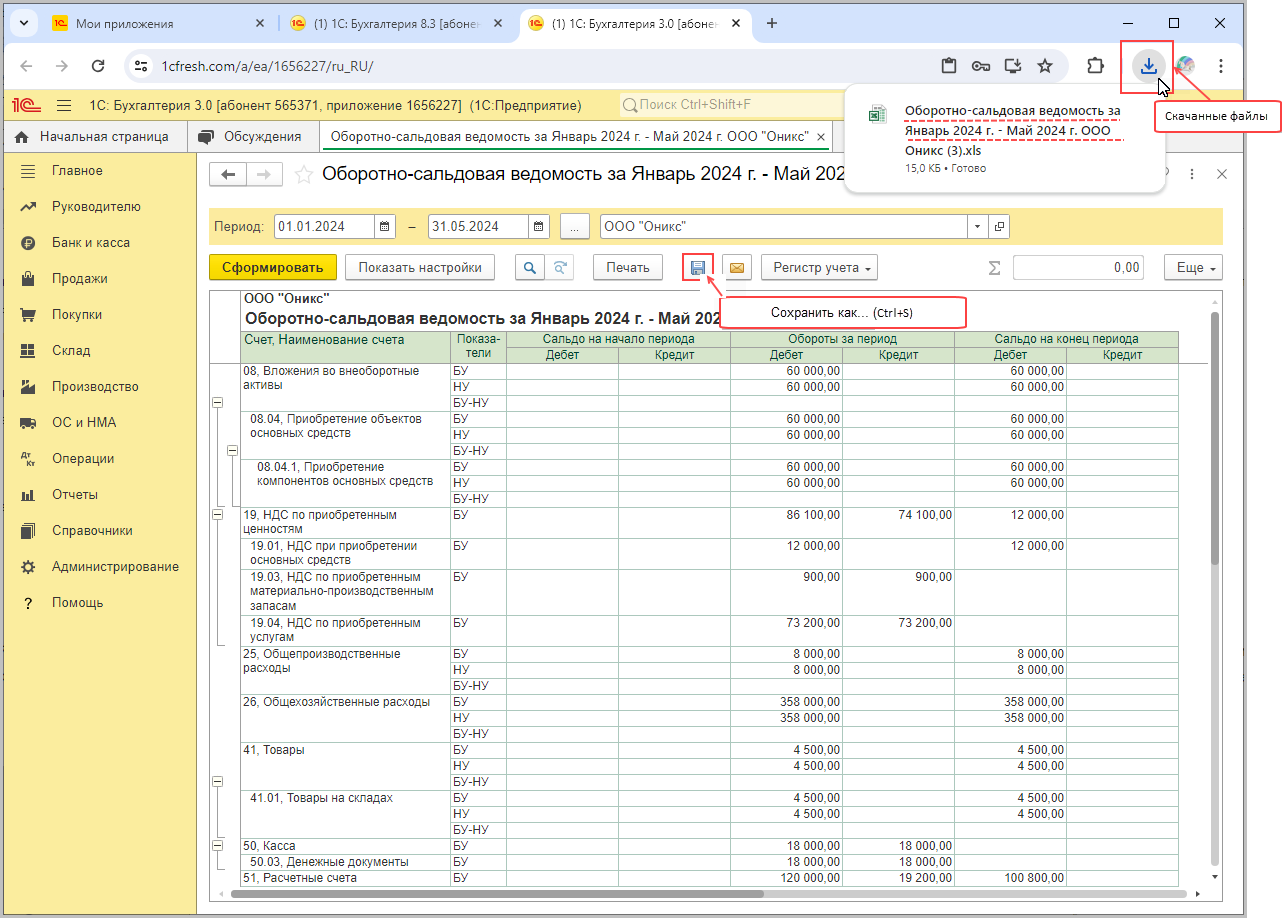Screen dimensions: 1284x918
Task: Click the find-next icon beside magnifier
Action: [560, 267]
